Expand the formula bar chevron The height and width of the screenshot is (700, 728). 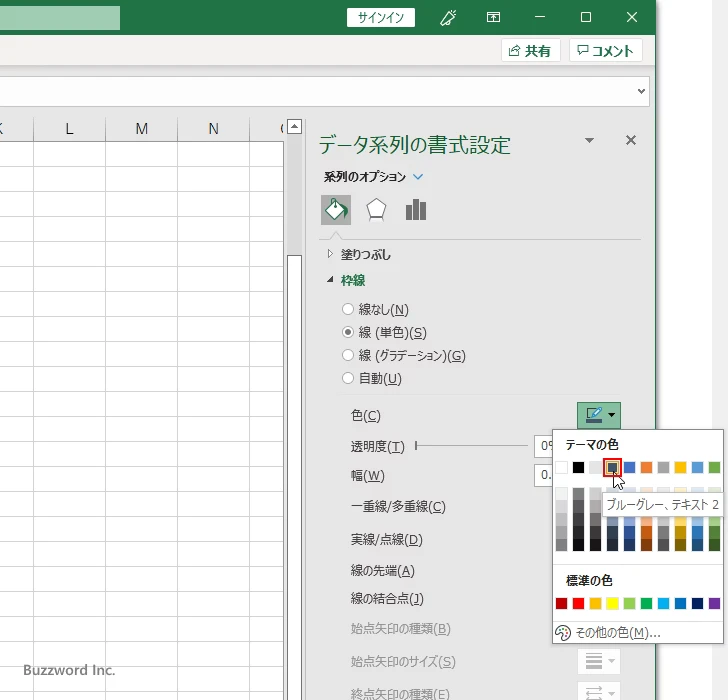[x=641, y=91]
